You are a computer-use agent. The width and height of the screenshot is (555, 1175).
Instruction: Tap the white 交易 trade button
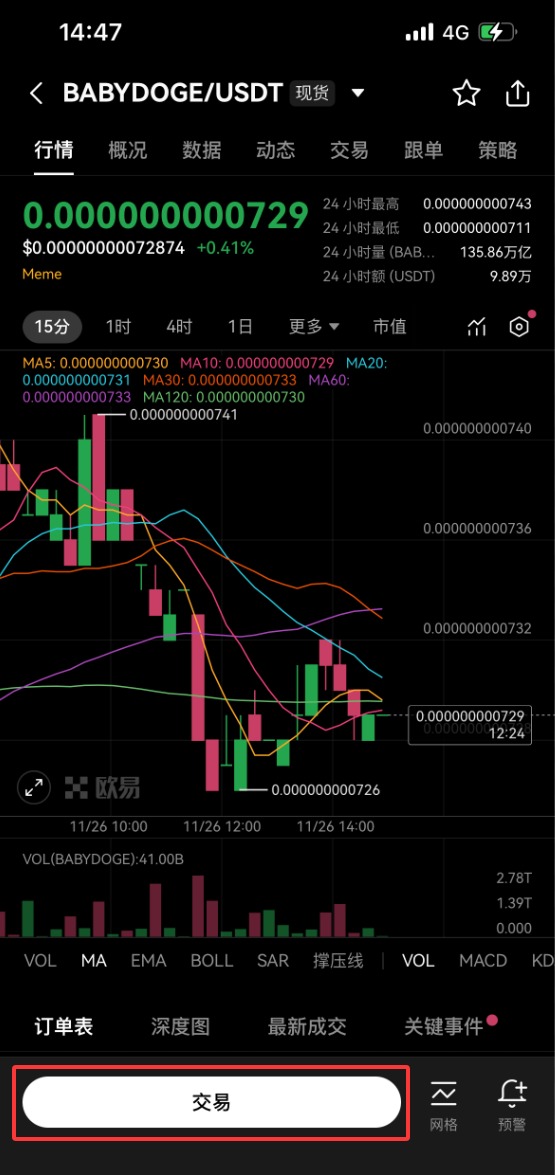coord(212,1102)
